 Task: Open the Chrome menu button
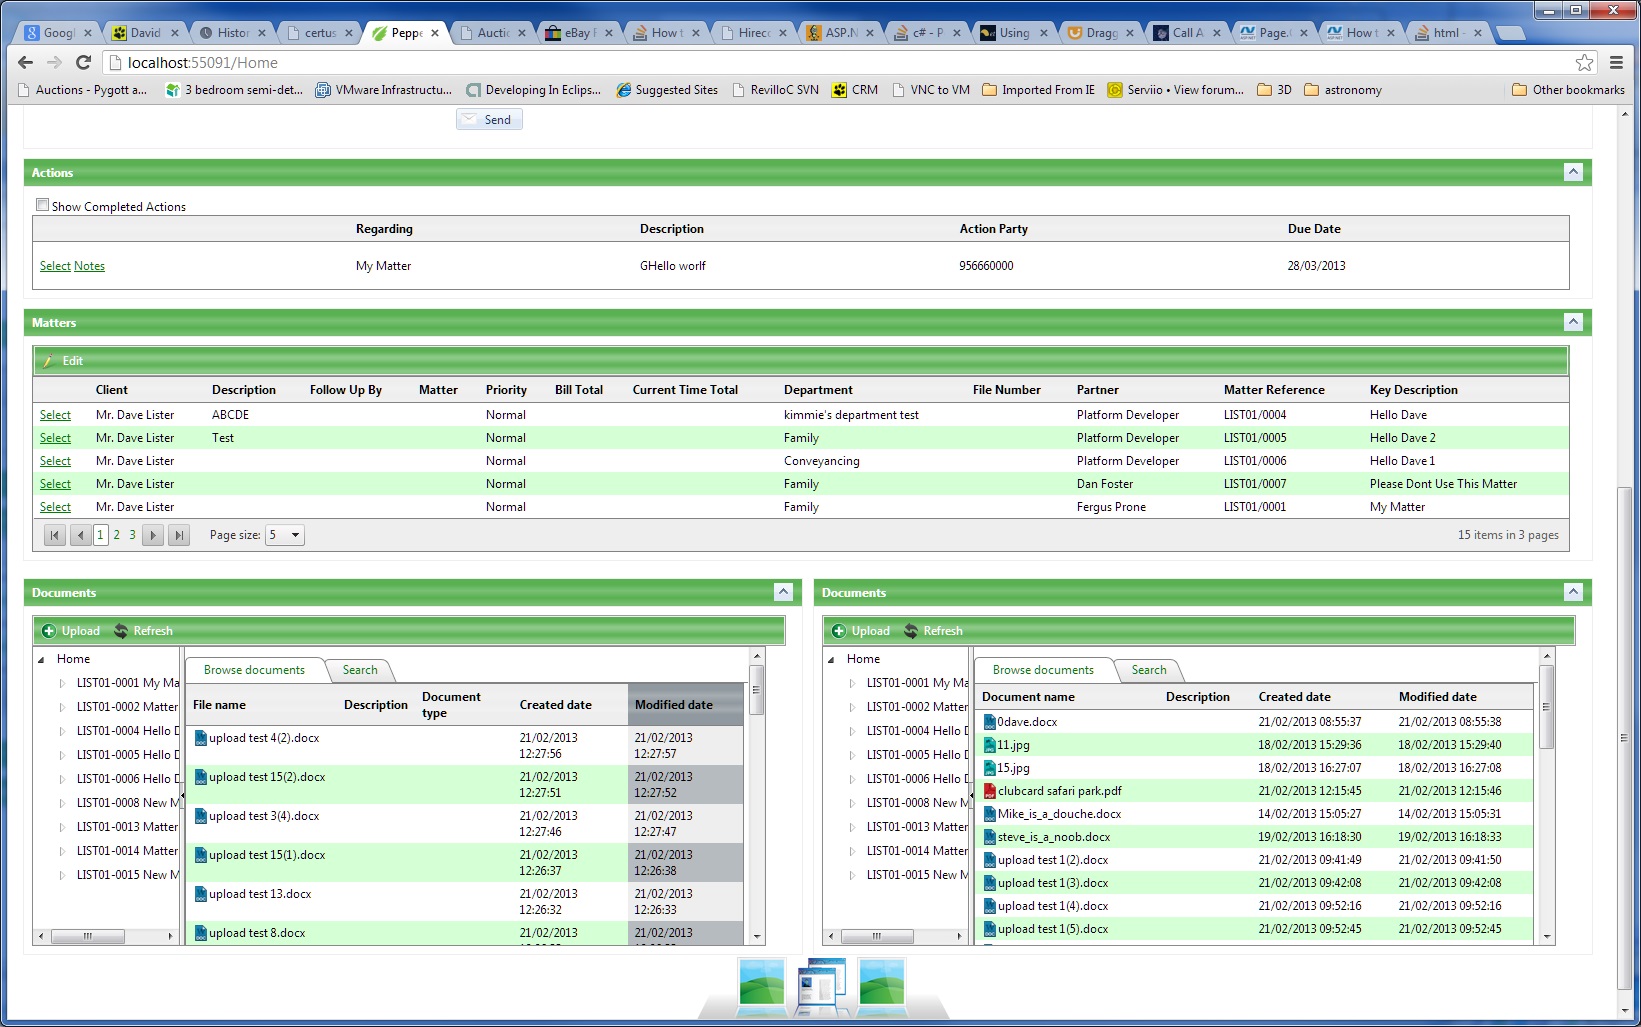click(x=1616, y=63)
